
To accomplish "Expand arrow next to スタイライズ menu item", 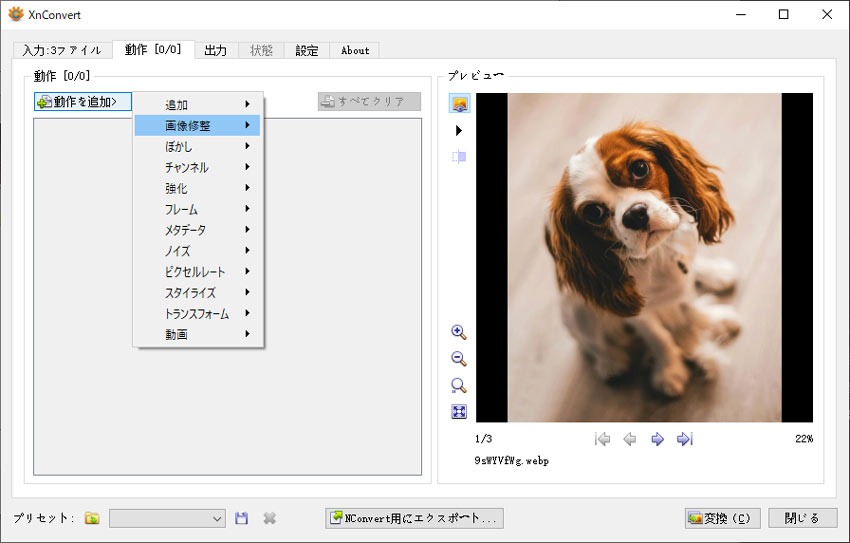I will click(x=247, y=292).
